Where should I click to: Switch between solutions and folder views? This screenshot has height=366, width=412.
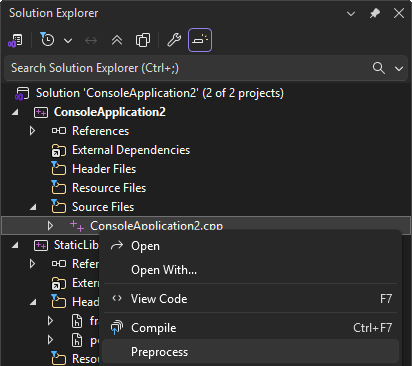(15, 40)
